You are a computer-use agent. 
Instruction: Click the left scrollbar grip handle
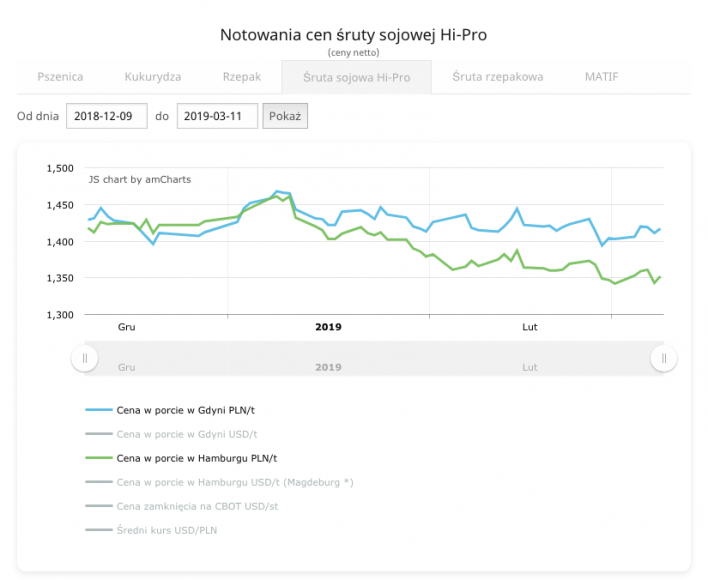[85, 358]
